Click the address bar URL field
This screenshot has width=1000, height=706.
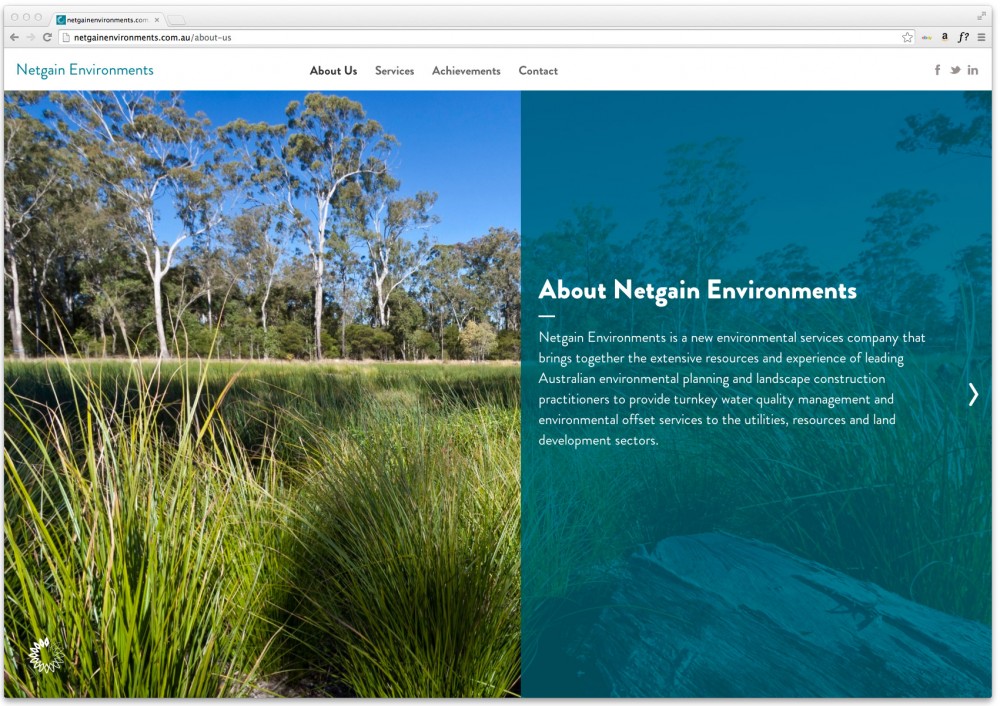485,38
